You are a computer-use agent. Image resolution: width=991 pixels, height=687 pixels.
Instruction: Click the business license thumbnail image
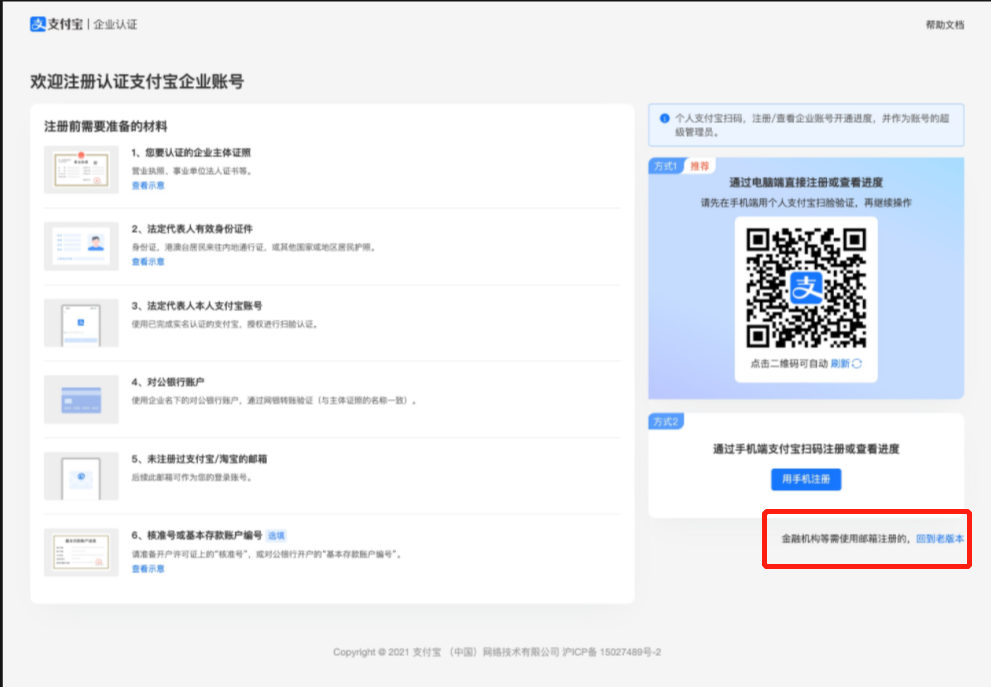point(81,169)
